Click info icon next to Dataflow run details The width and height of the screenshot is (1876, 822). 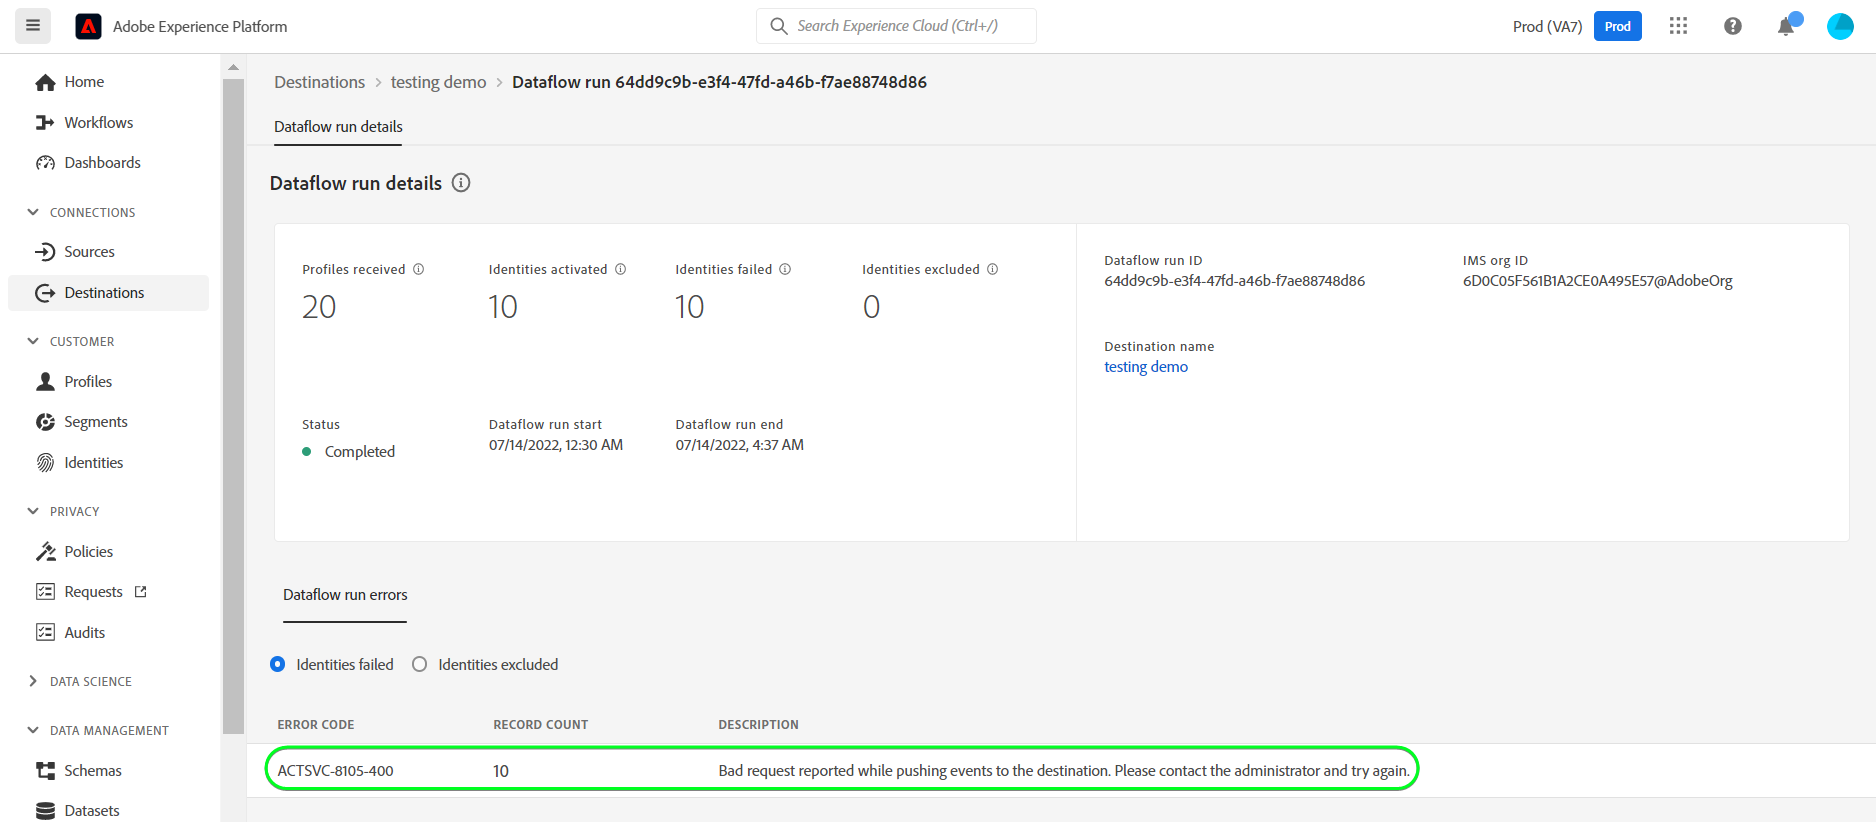[x=461, y=183]
